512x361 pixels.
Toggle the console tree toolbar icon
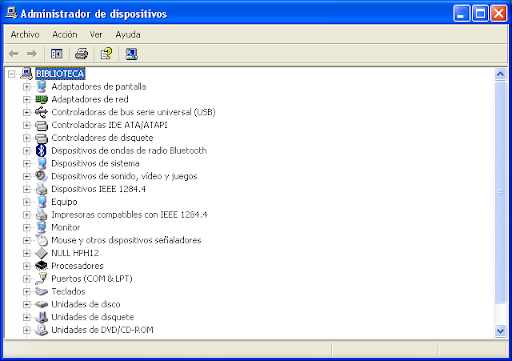[56, 54]
